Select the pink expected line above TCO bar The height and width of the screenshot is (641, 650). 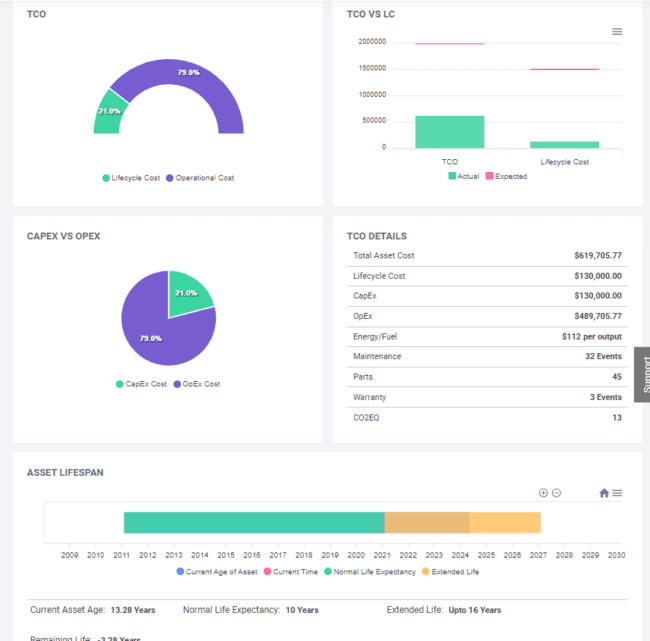tap(450, 44)
